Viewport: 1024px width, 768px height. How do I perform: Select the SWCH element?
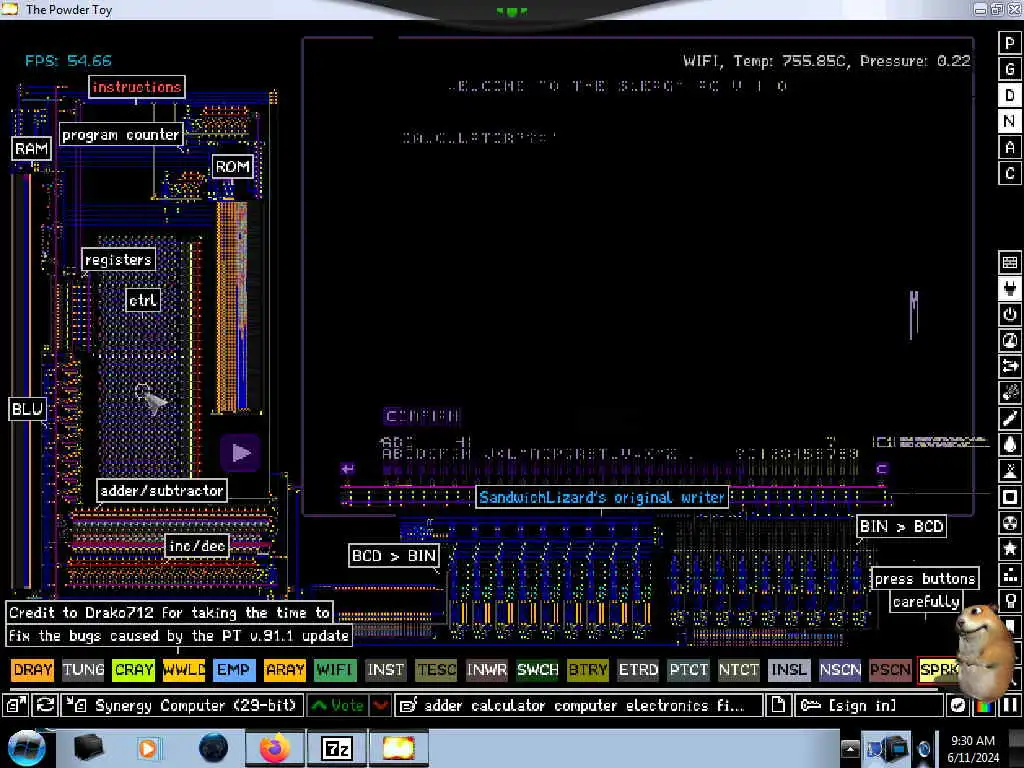[x=537, y=670]
